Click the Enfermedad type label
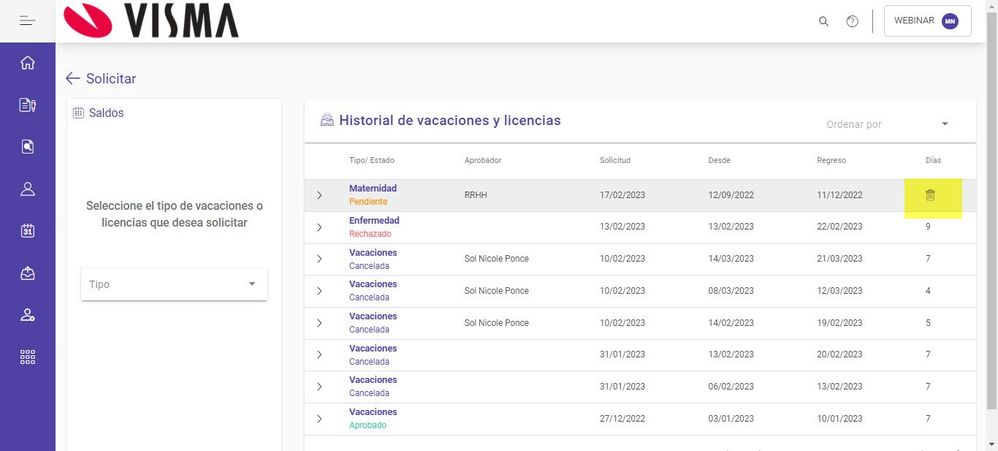Viewport: 998px width, 451px height. tap(374, 220)
